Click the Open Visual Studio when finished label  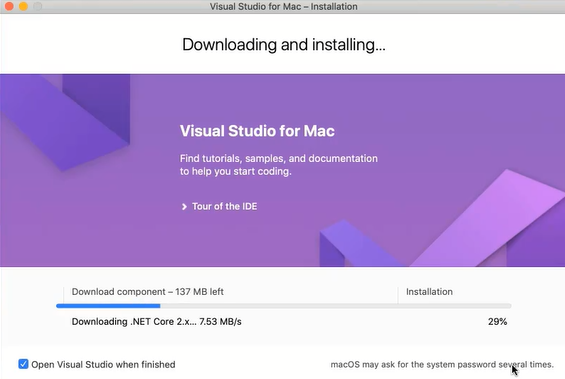[x=103, y=365]
